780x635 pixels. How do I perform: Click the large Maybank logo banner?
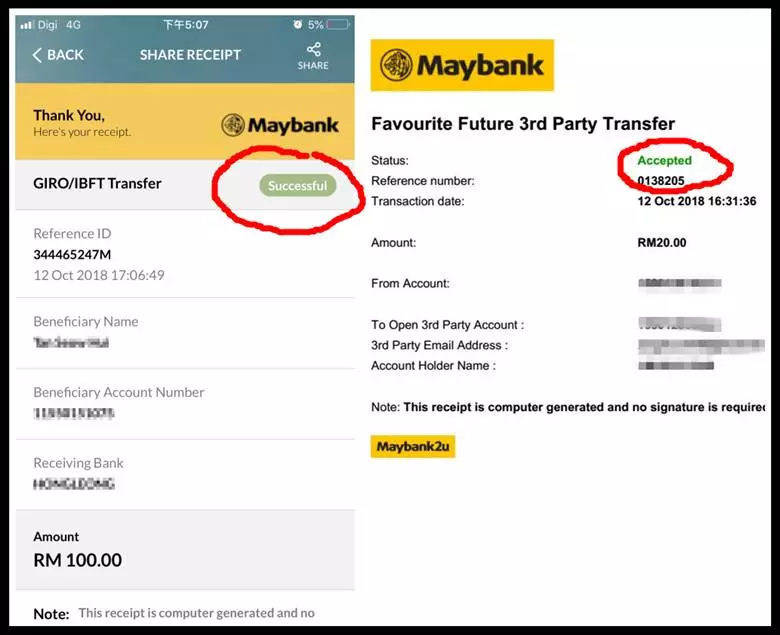(462, 65)
